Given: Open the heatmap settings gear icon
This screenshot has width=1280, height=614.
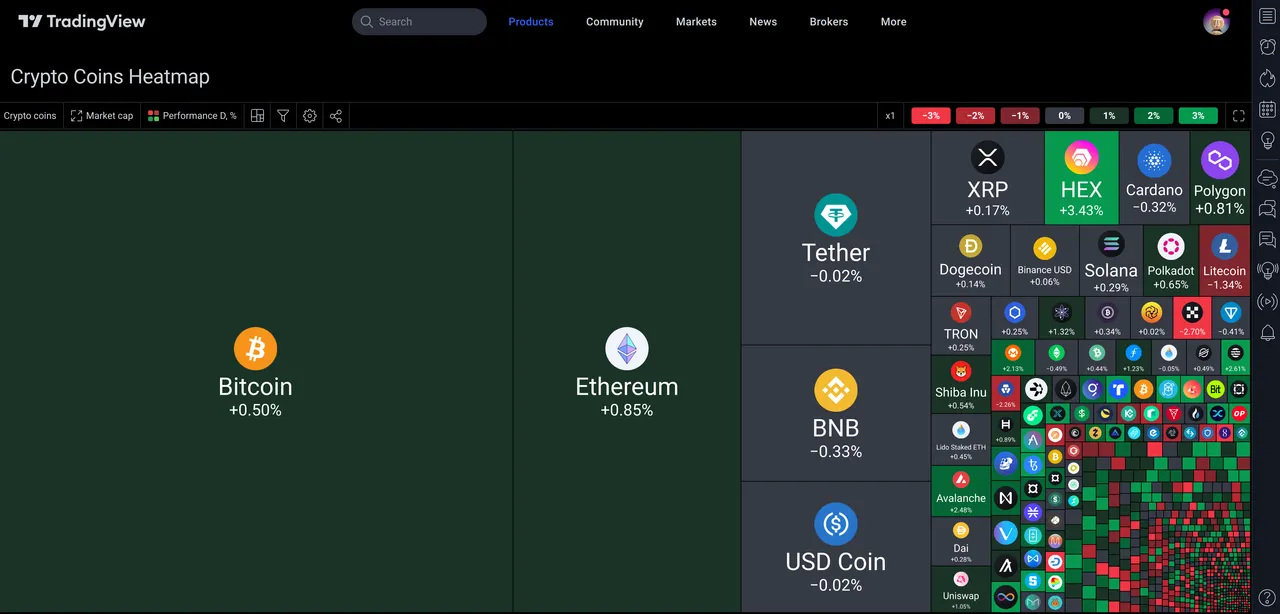Looking at the screenshot, I should pos(310,116).
